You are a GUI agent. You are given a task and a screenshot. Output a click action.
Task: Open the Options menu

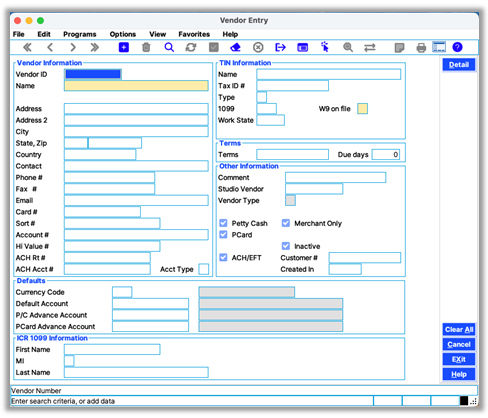coord(123,34)
